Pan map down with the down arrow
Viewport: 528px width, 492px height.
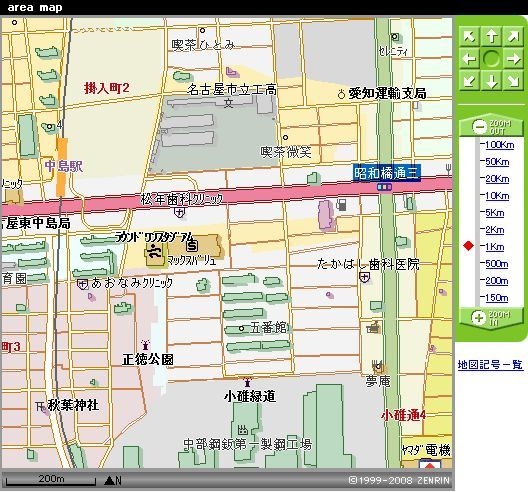tap(491, 81)
